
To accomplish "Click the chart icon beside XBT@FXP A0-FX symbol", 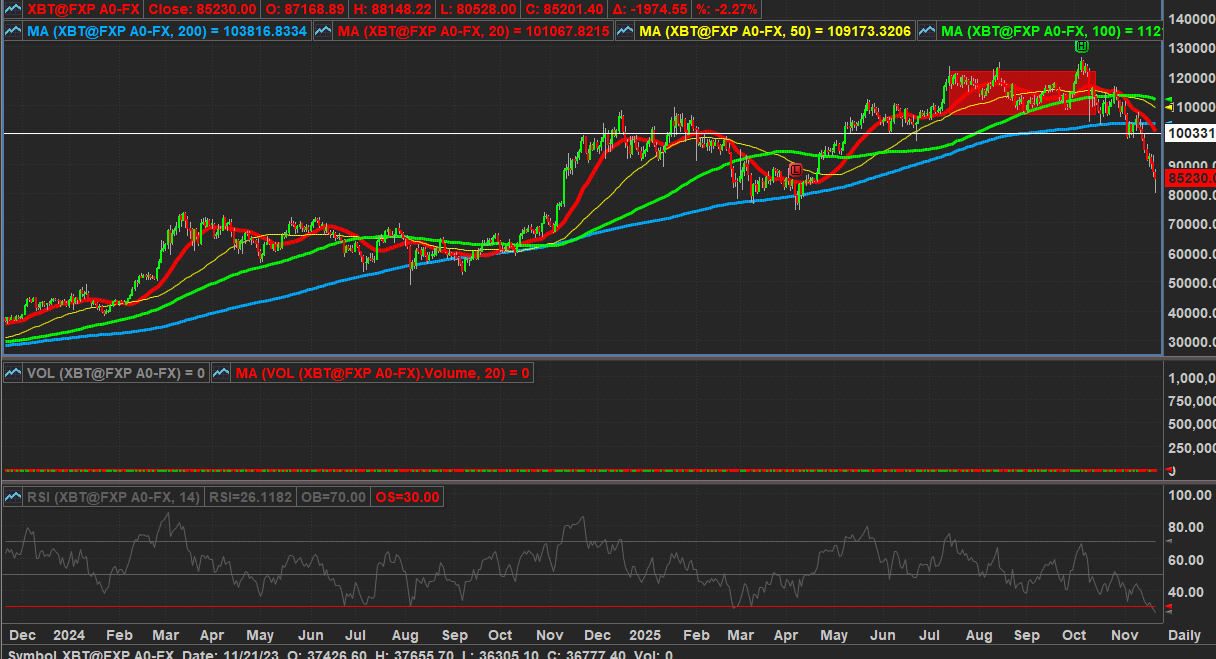I will click(14, 9).
